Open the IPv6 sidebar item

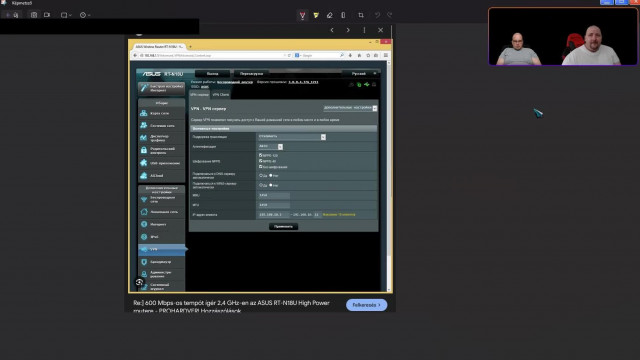pos(162,237)
